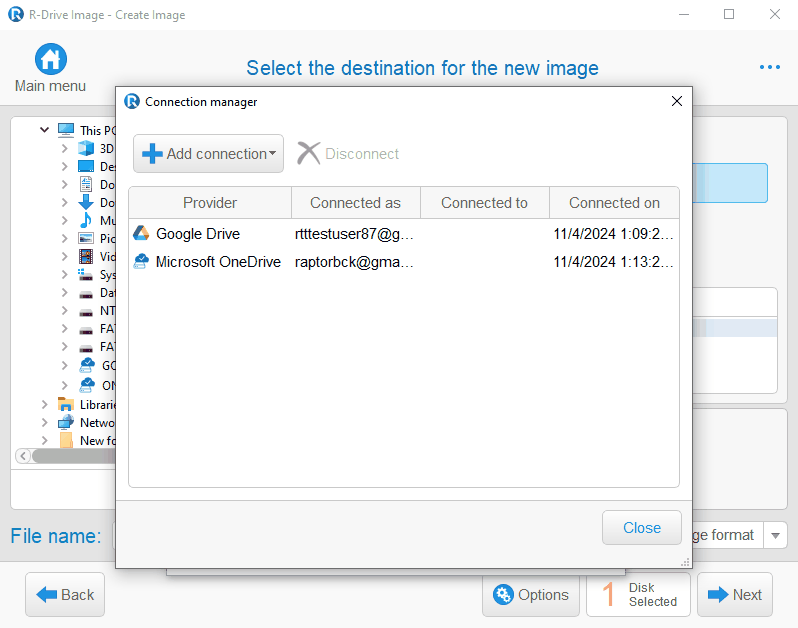Select the Downloads arrow icon
This screenshot has width=798, height=628.
(x=86, y=202)
